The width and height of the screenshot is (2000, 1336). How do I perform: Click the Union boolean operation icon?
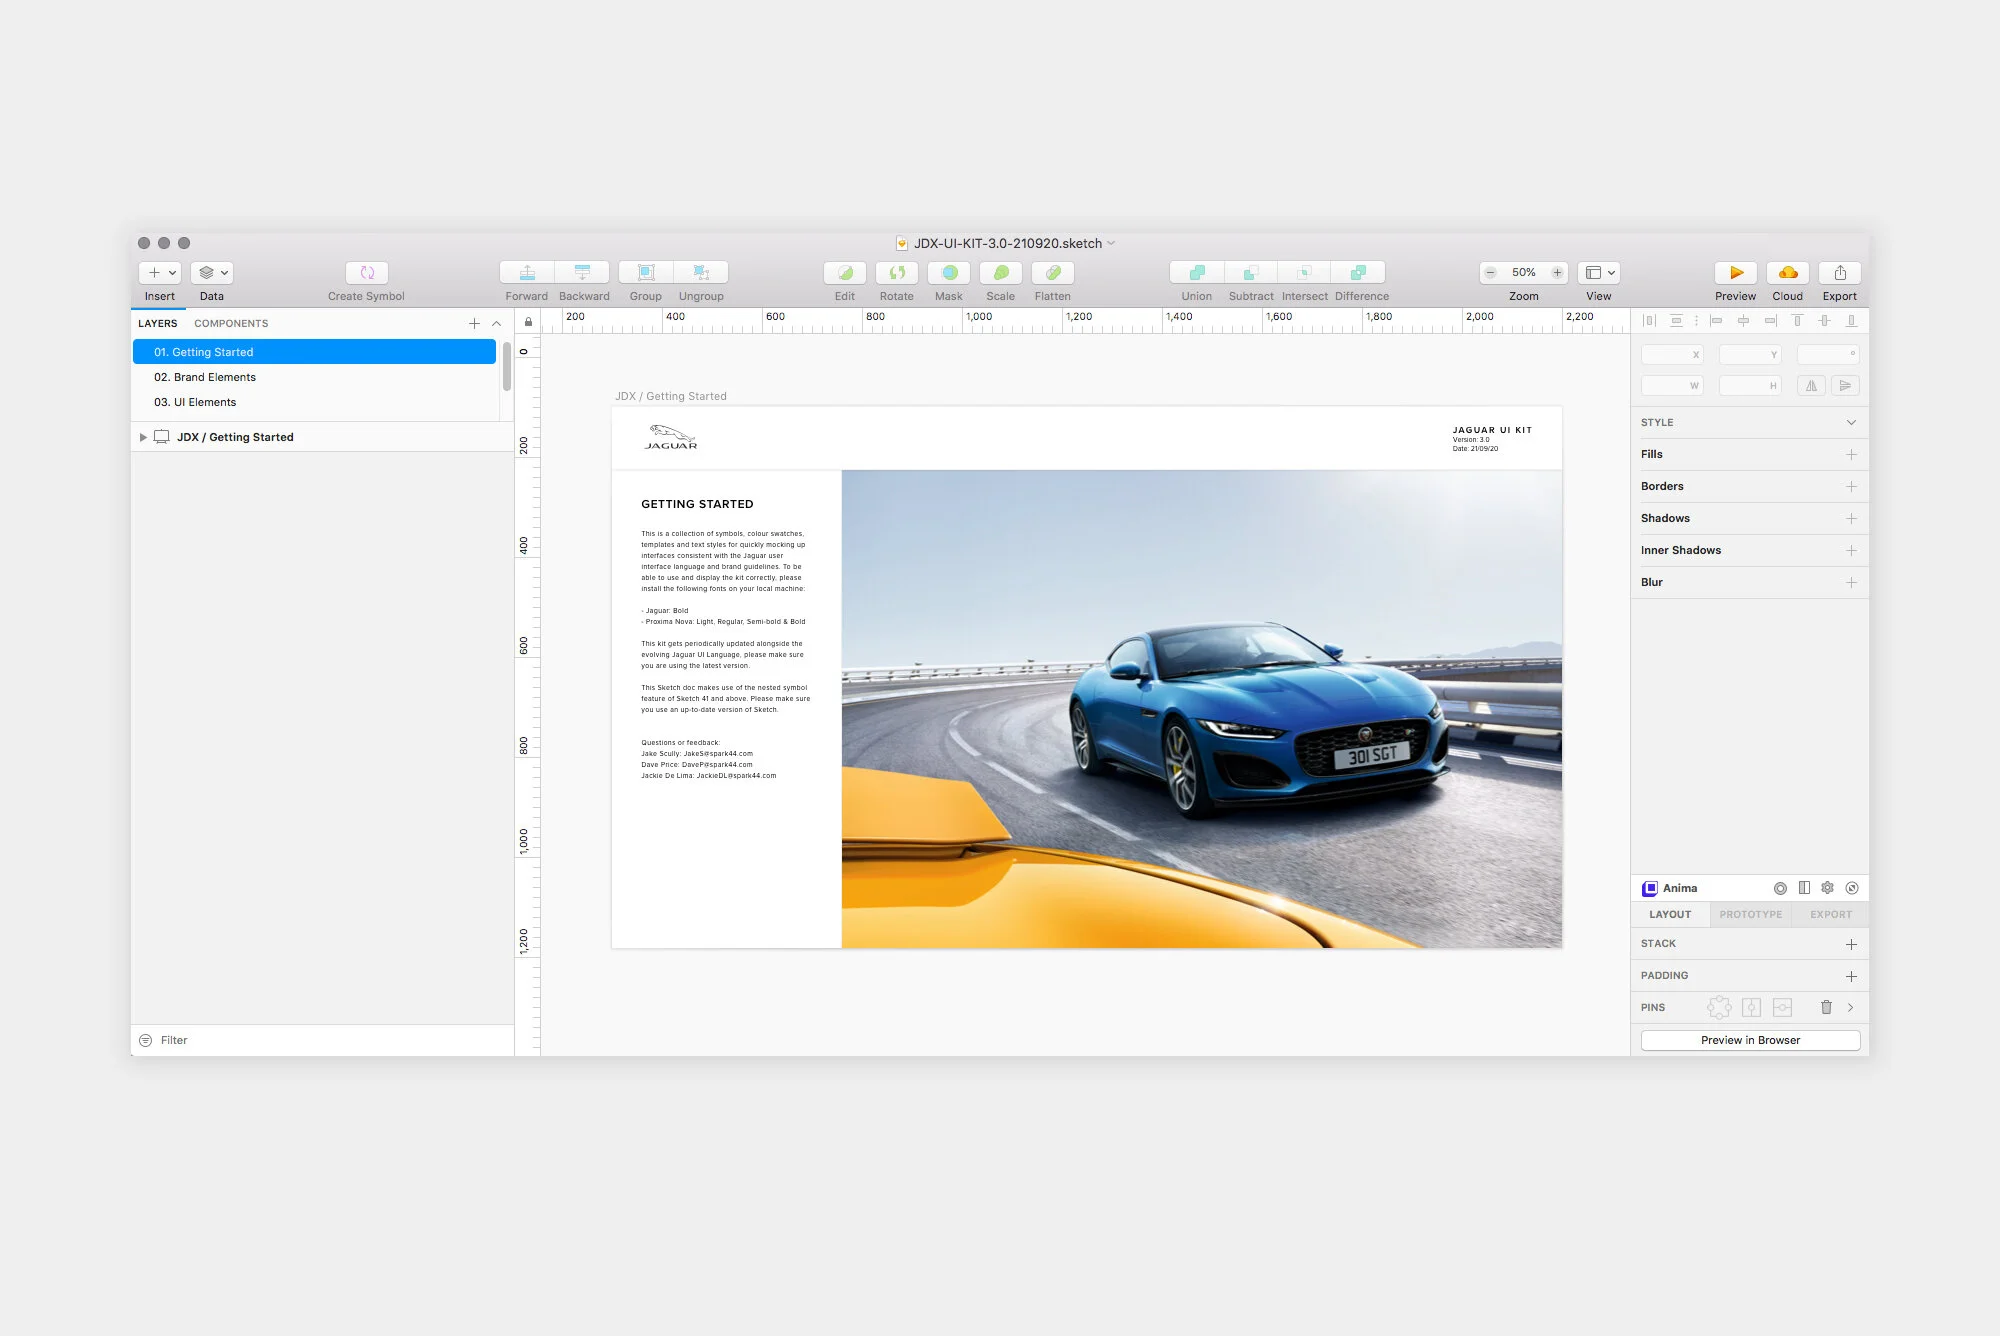tap(1196, 273)
